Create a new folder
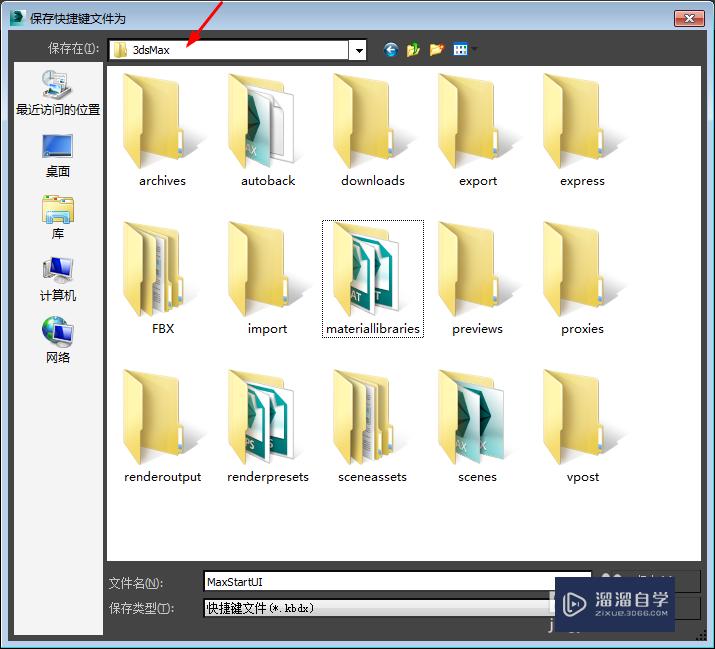 tap(436, 49)
